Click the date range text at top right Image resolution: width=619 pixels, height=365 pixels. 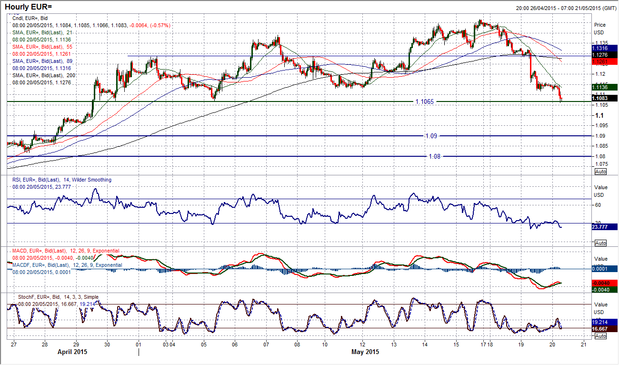(x=566, y=8)
